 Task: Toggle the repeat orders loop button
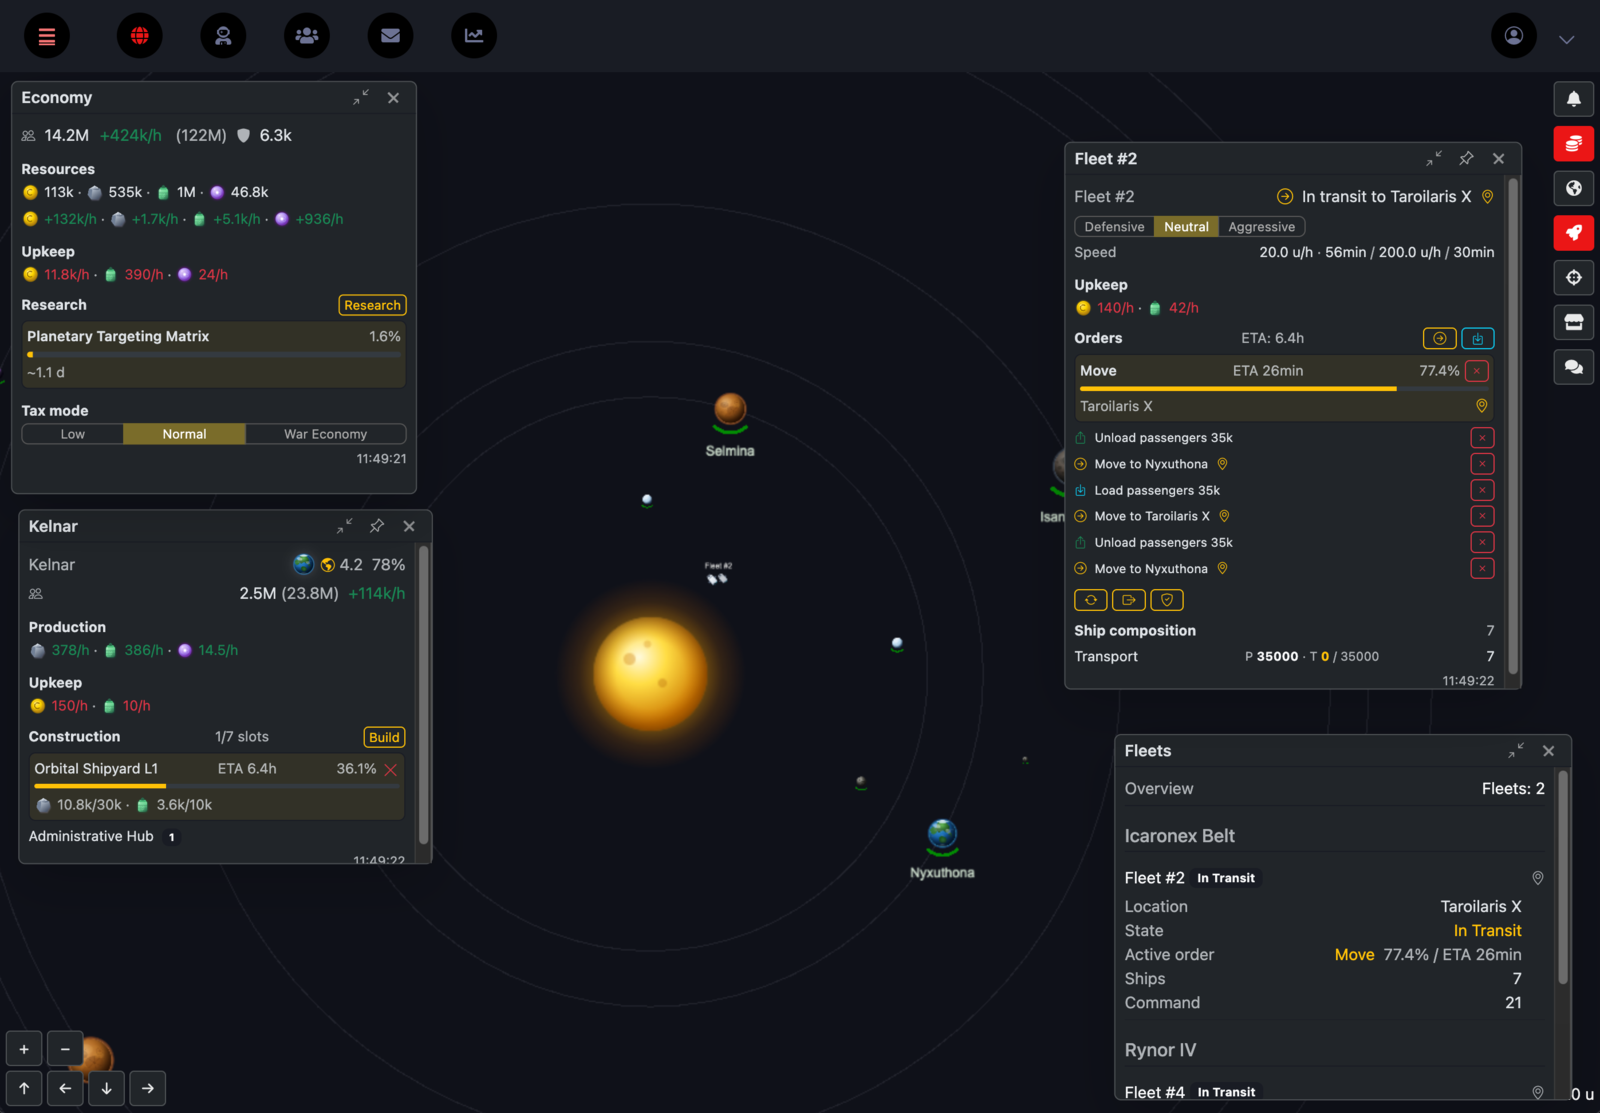click(1090, 600)
